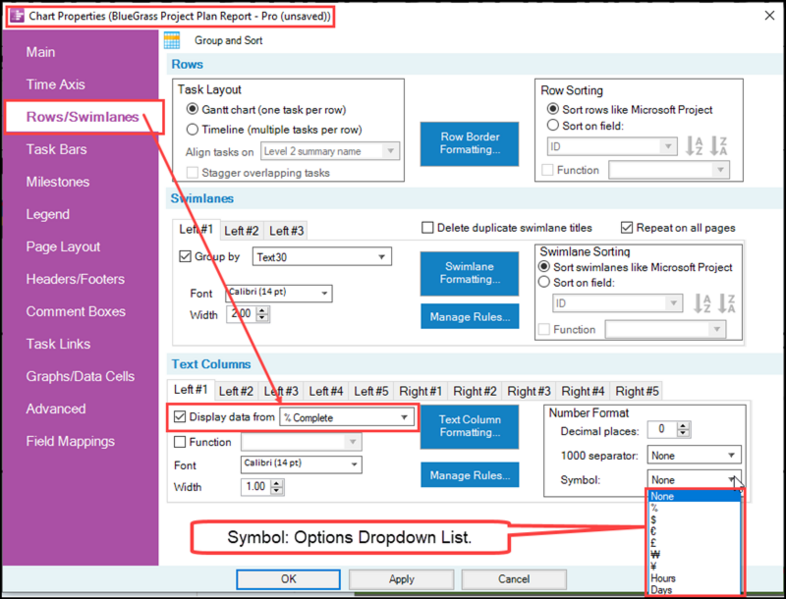The image size is (786, 599).
Task: Toggle Delete duplicate swimlane titles checkbox
Action: pos(428,228)
